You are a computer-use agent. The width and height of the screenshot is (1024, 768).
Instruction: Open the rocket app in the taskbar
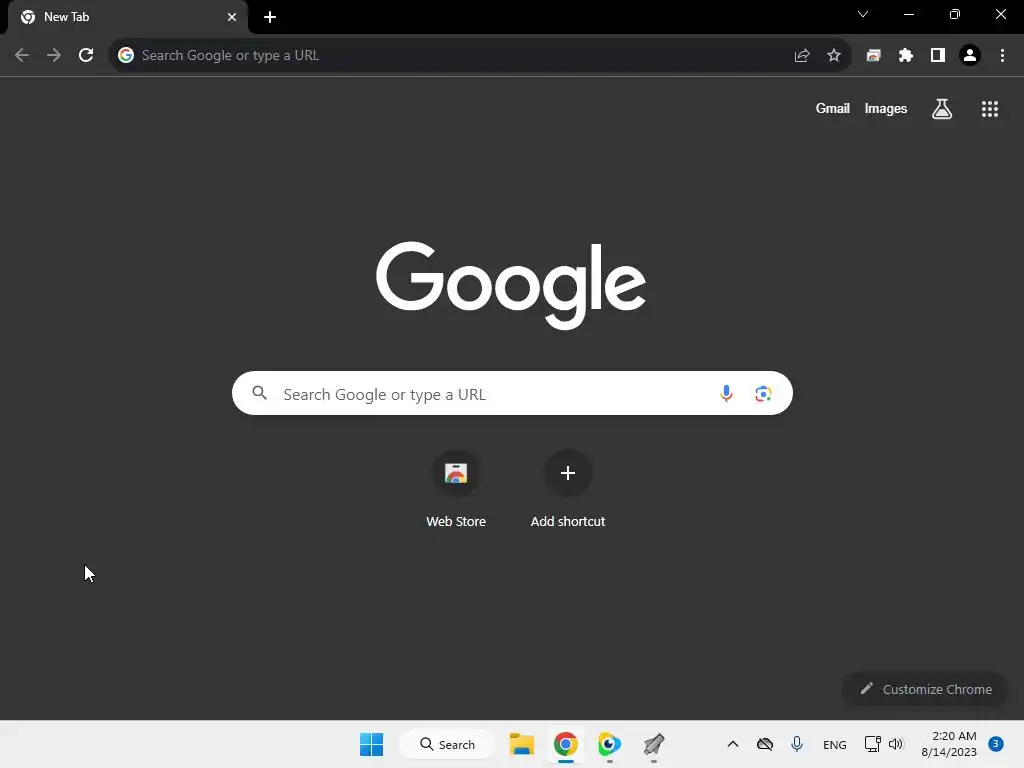(x=654, y=744)
